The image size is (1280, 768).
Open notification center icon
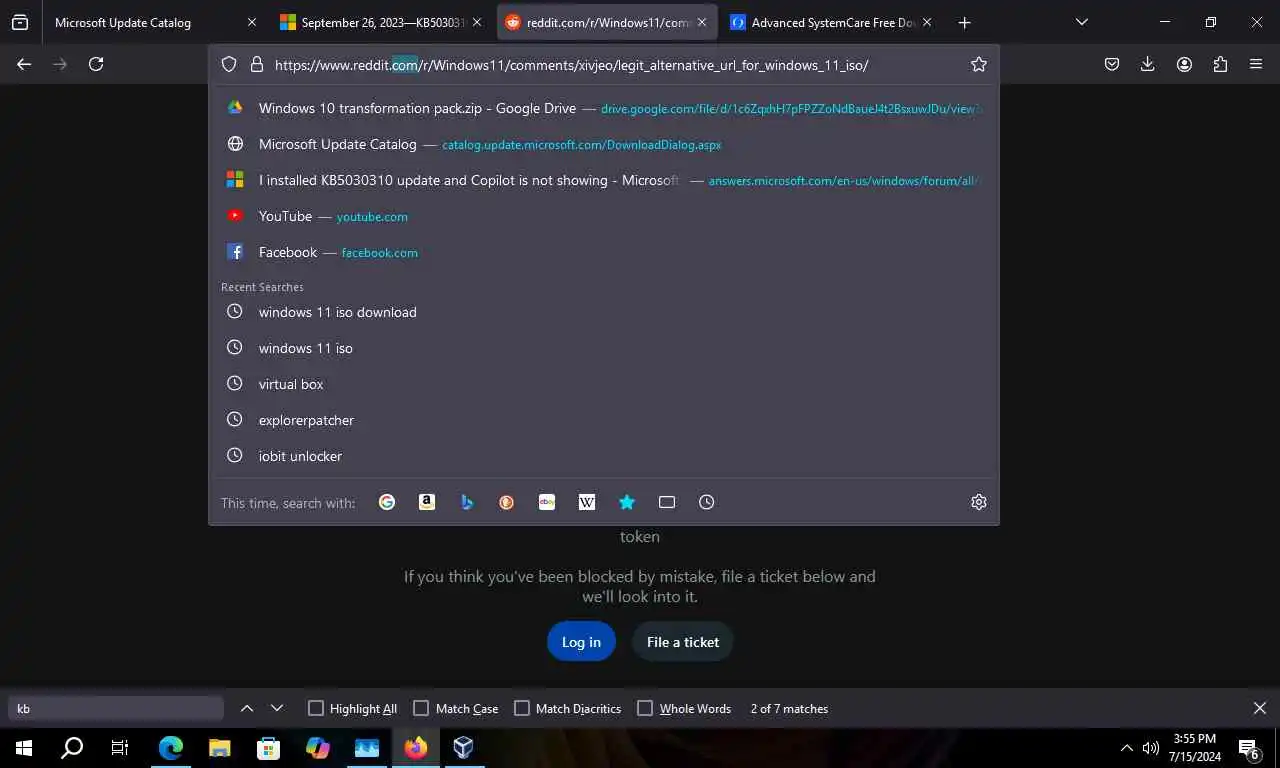1249,748
